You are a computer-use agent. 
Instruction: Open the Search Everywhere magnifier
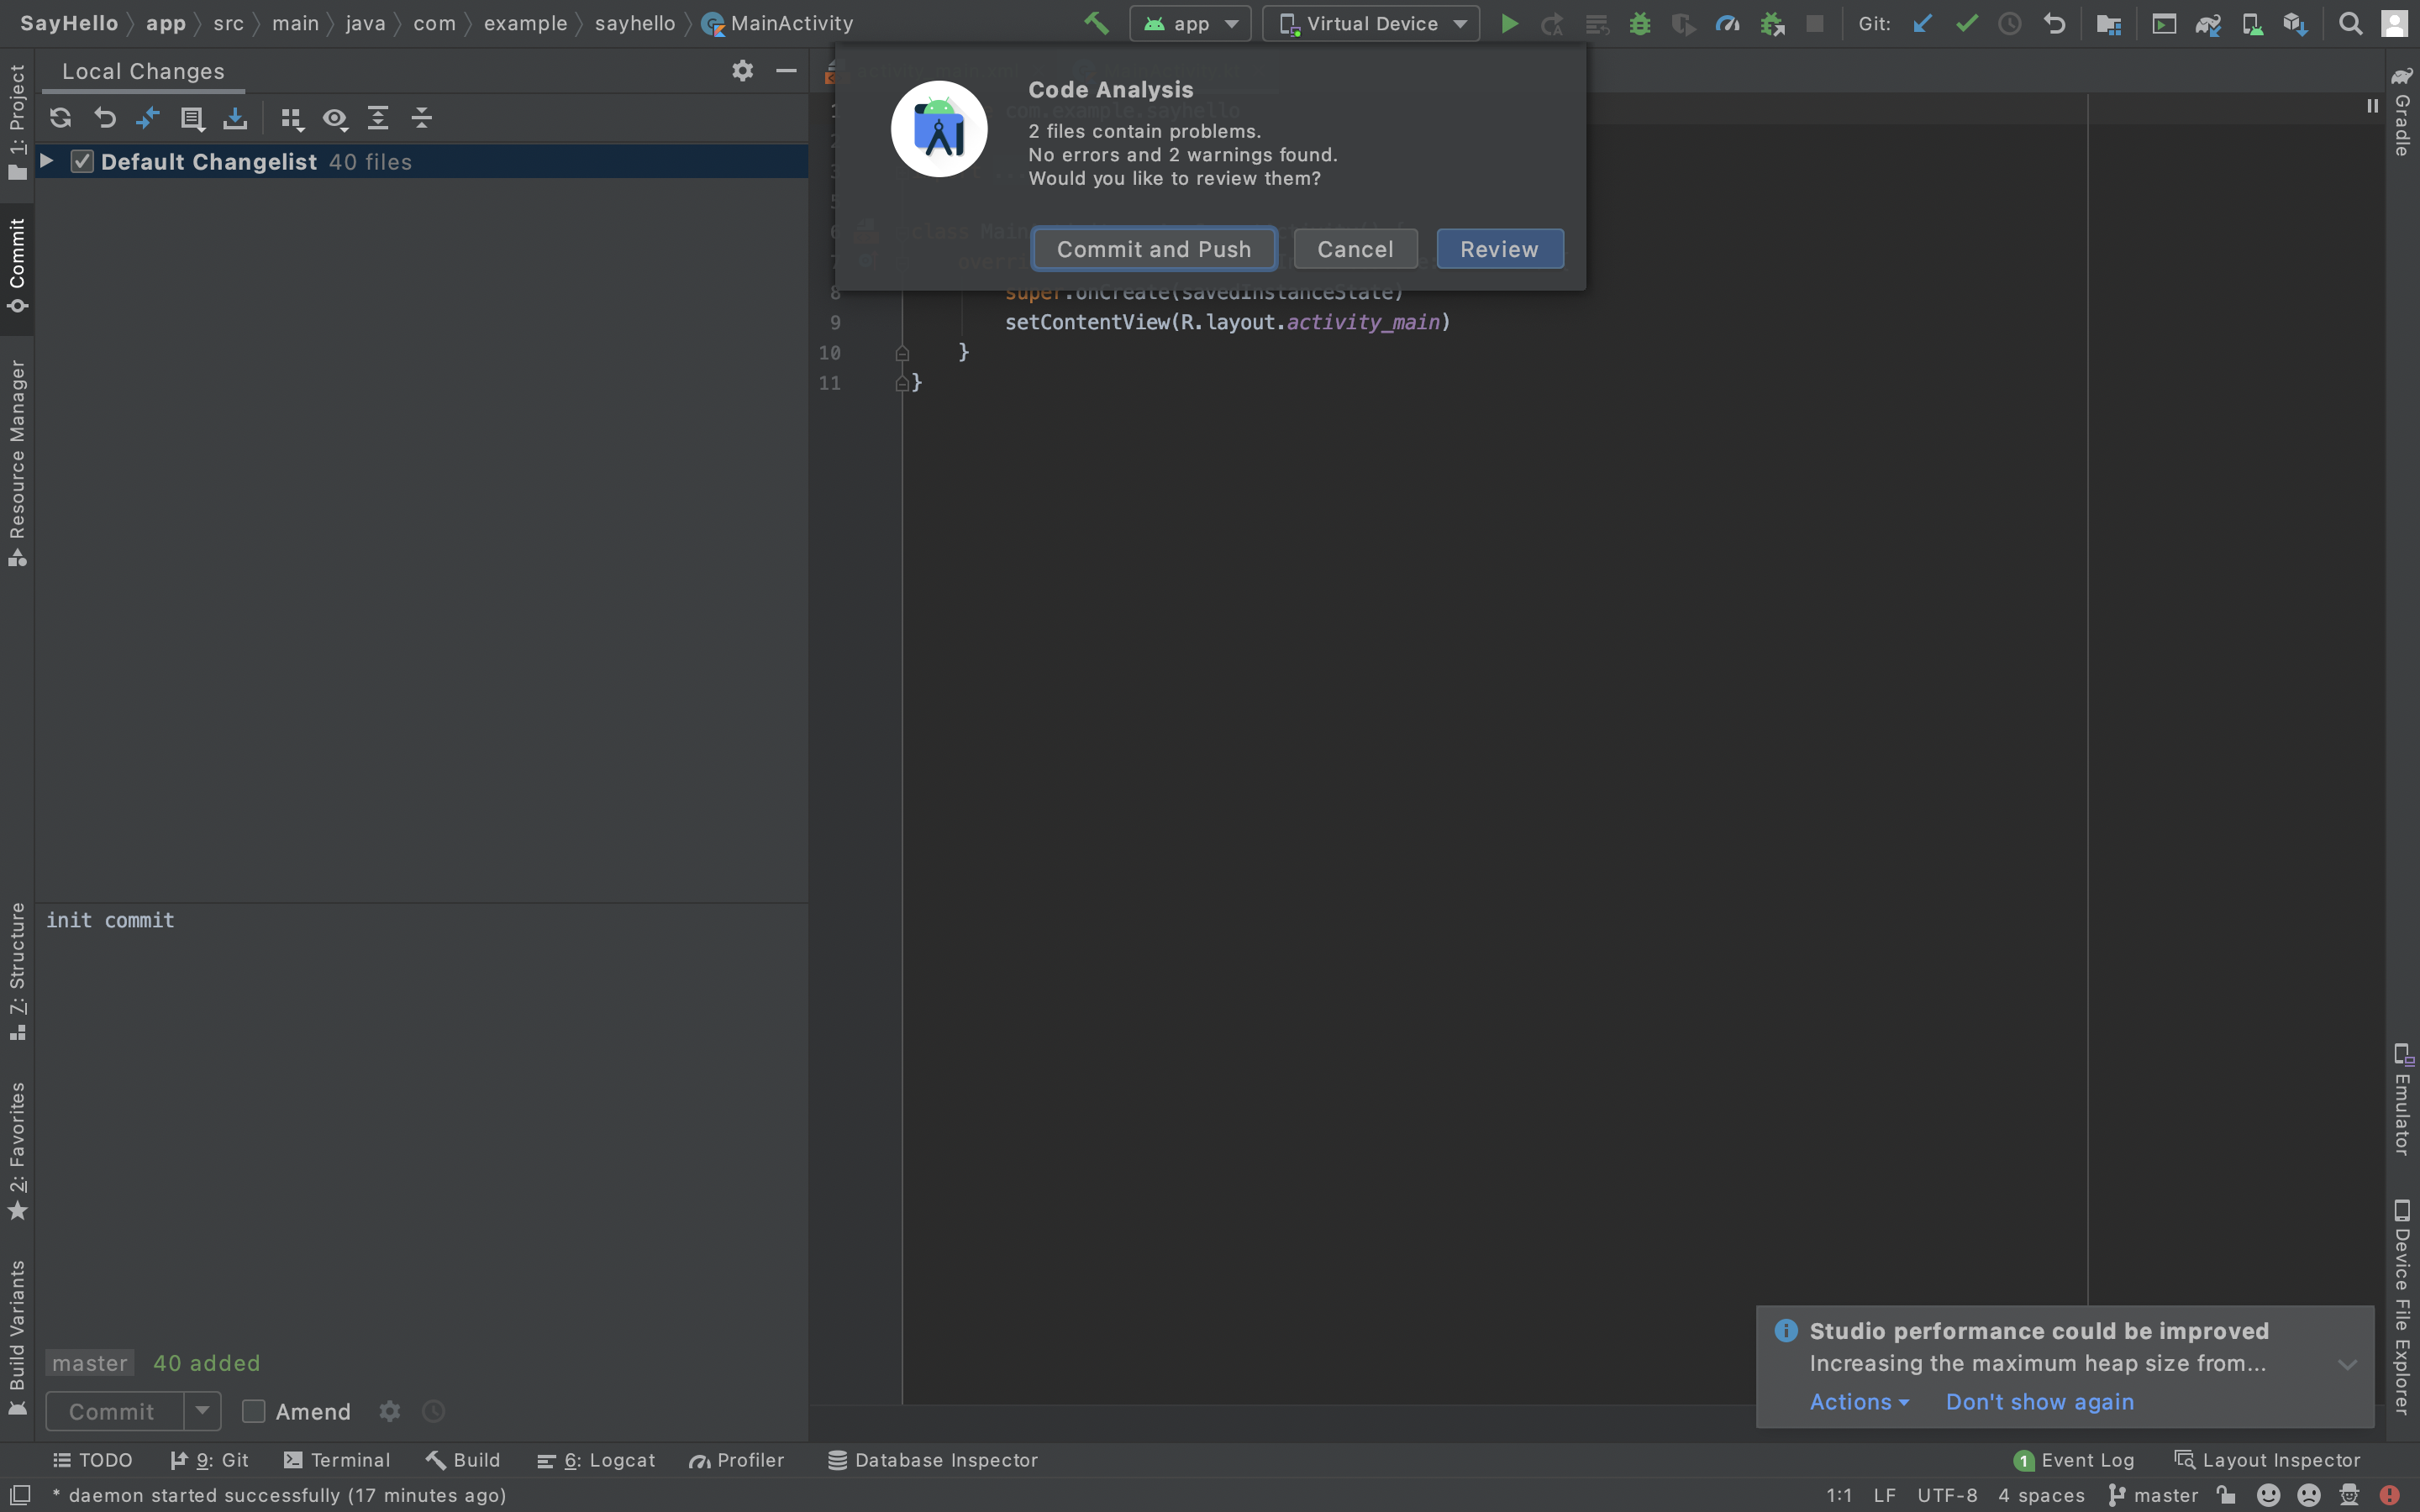pos(2351,23)
